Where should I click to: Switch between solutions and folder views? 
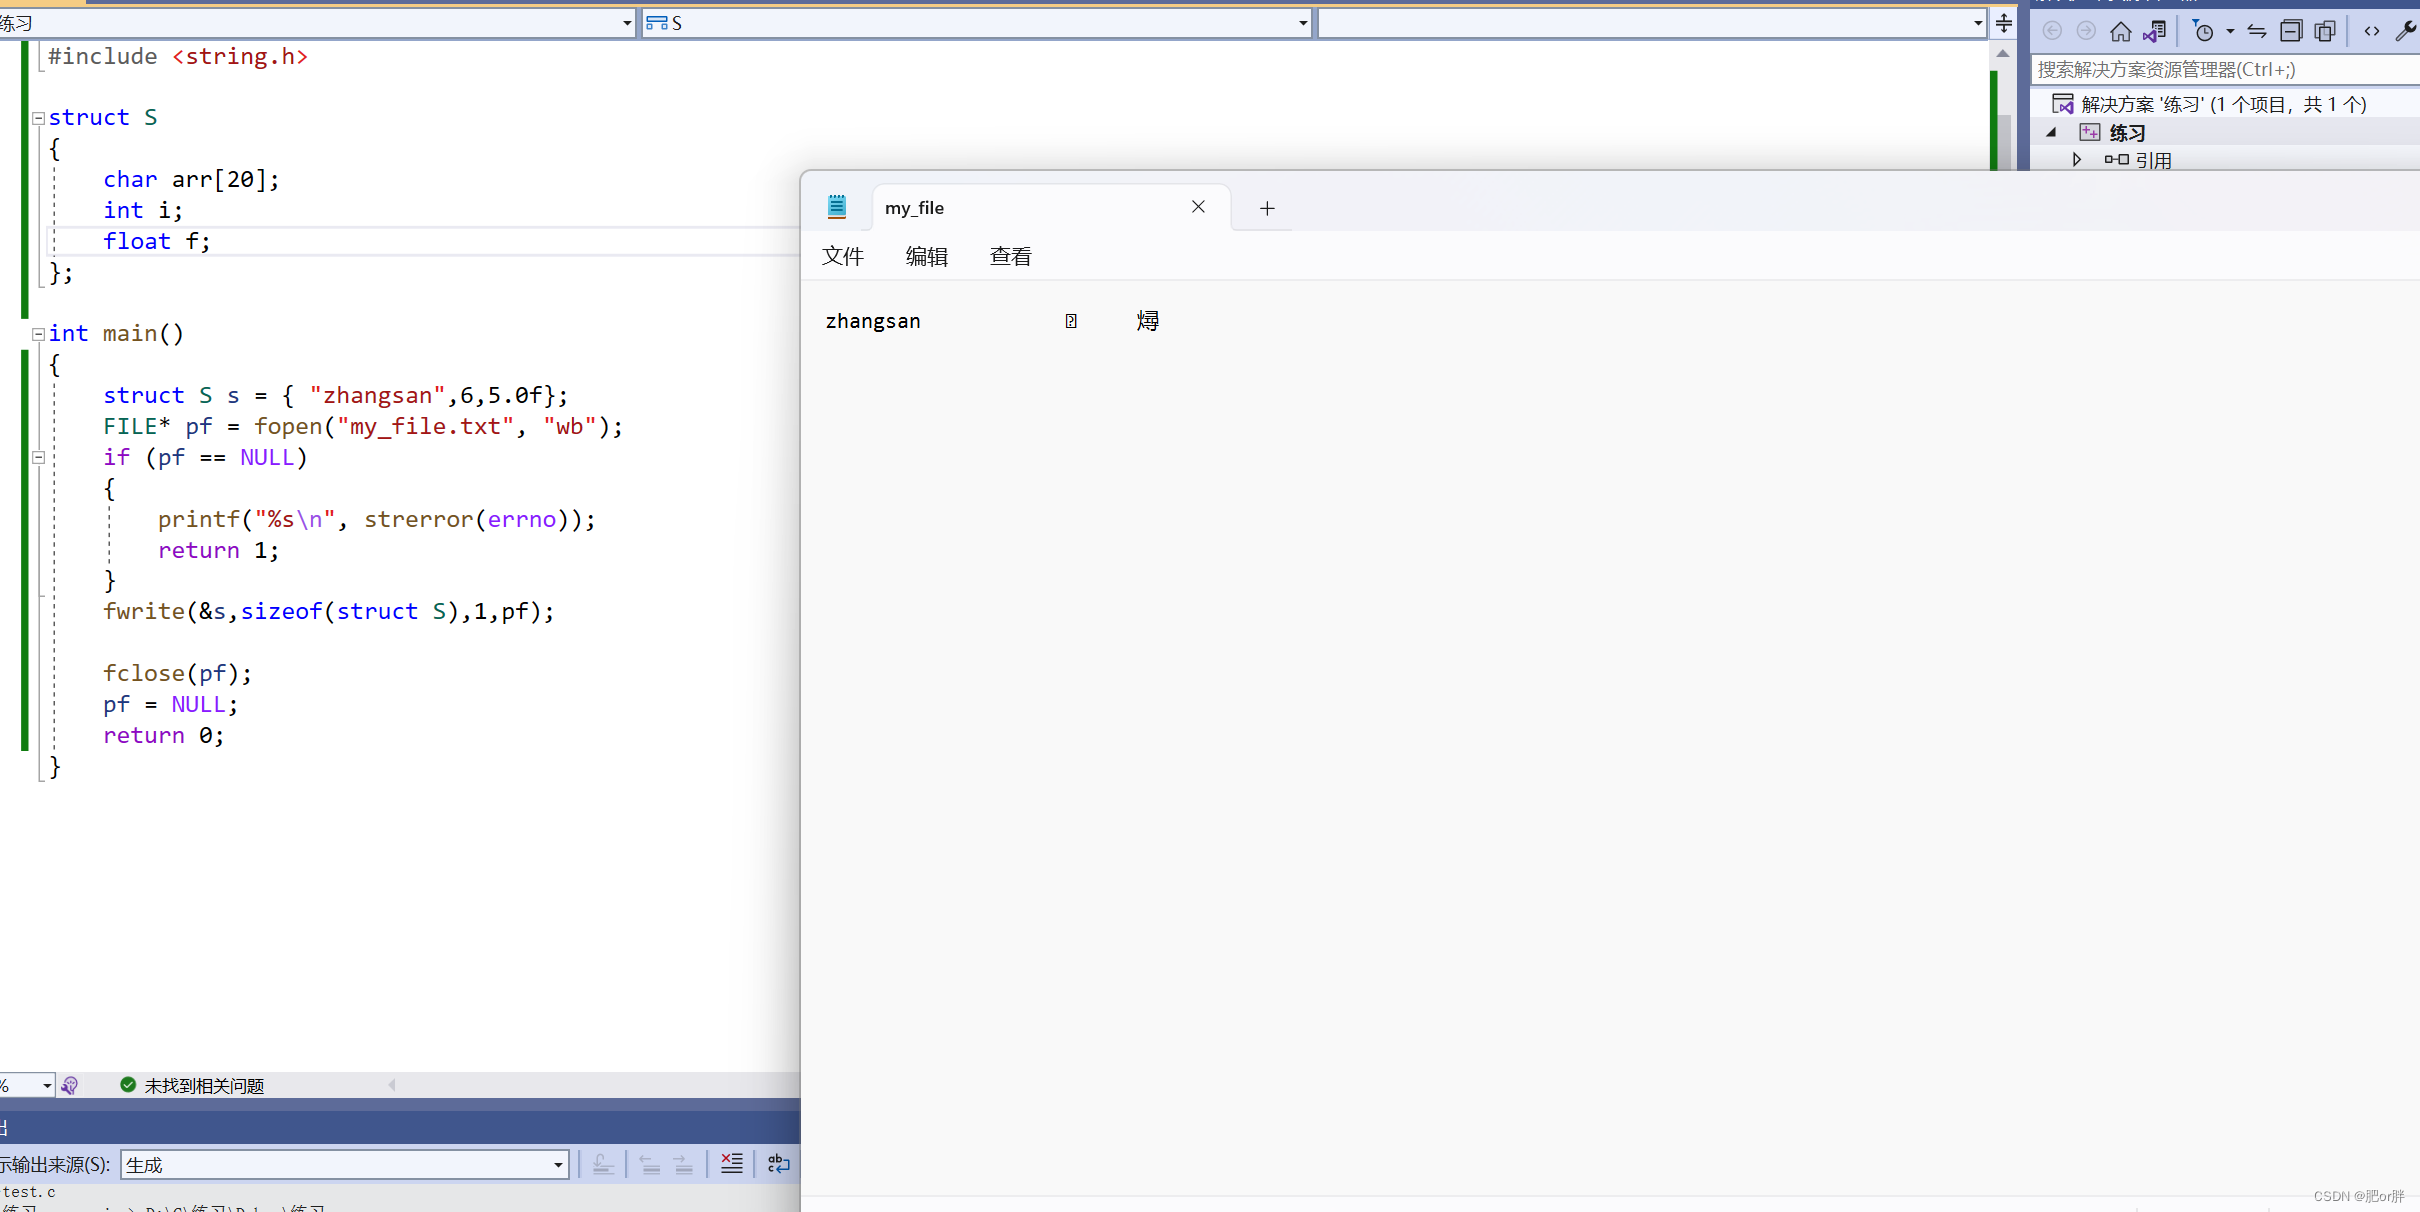point(2155,31)
